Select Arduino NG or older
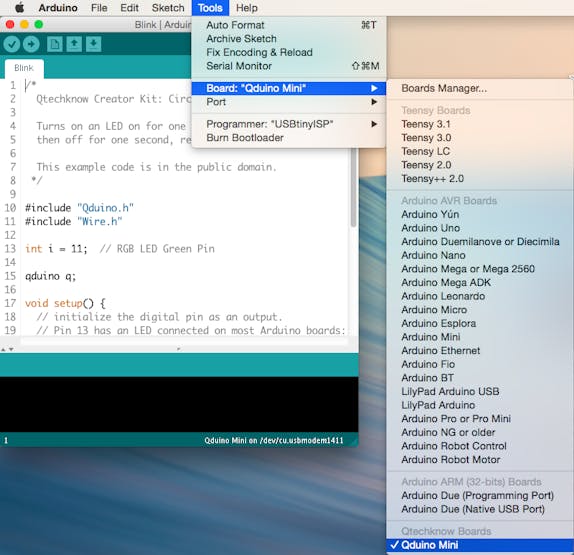Image resolution: width=574 pixels, height=555 pixels. click(480, 432)
